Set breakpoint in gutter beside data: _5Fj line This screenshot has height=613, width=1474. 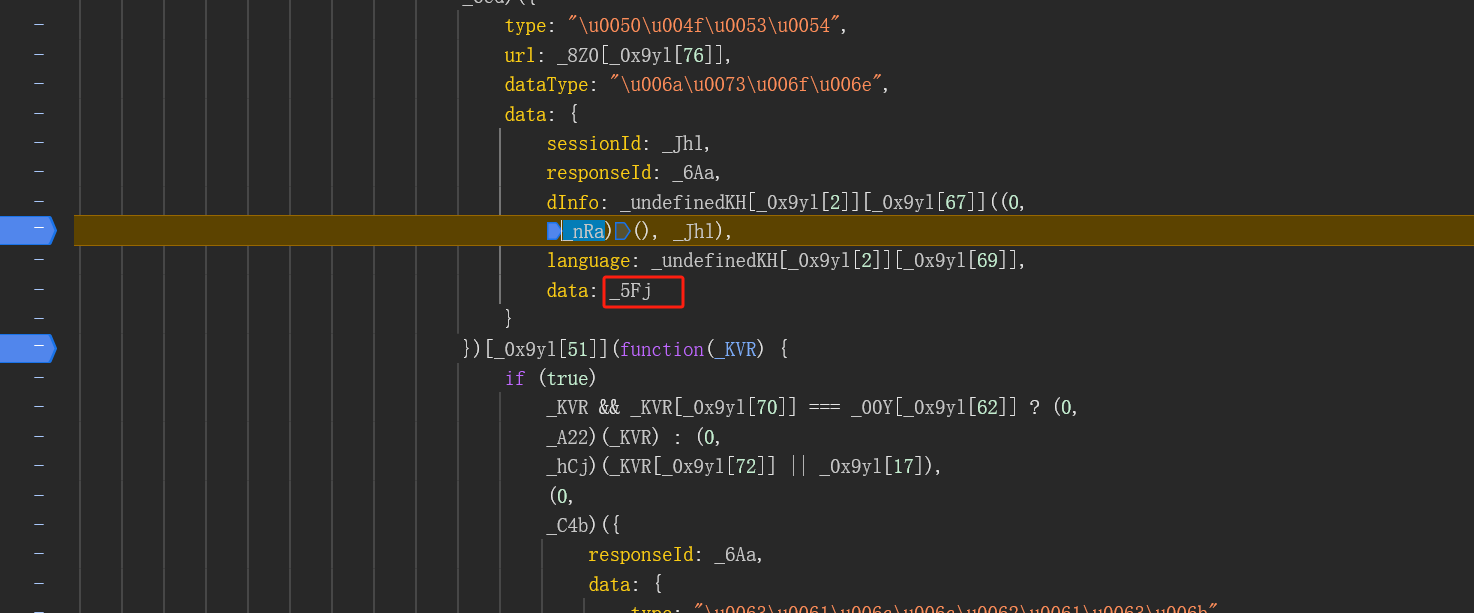point(39,290)
